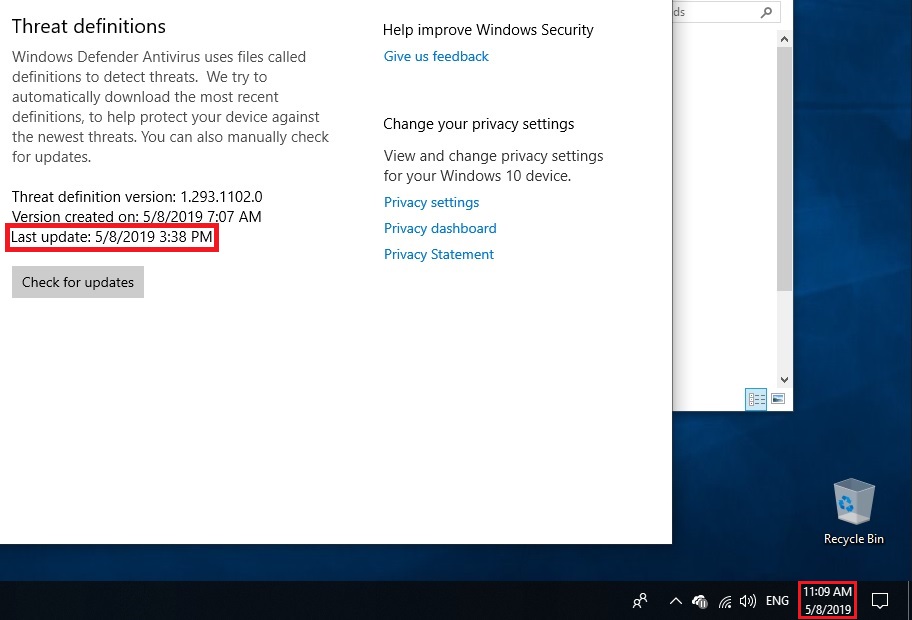
Task: Click the Last update 5/8/2019 3:38 PM text
Action: point(112,237)
